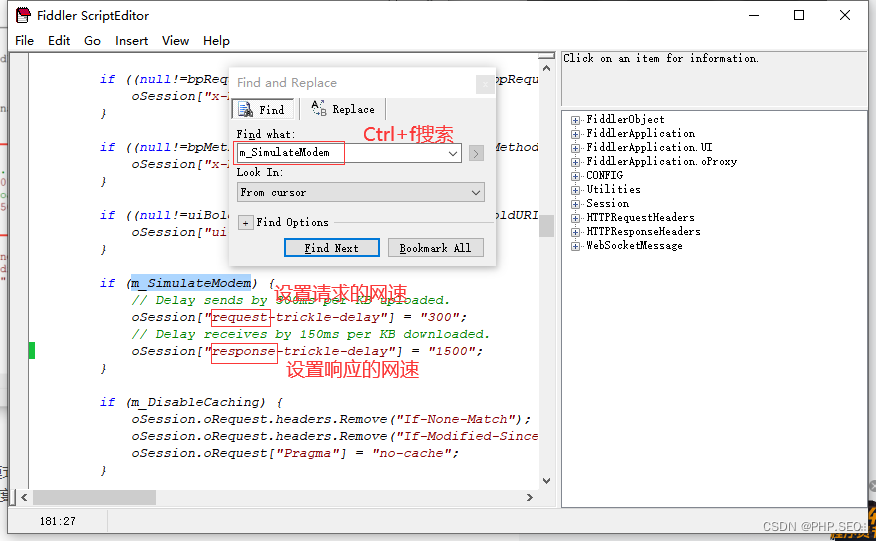The image size is (876, 541).
Task: Click the horizontal scrollbar thumb
Action: [x=94, y=497]
